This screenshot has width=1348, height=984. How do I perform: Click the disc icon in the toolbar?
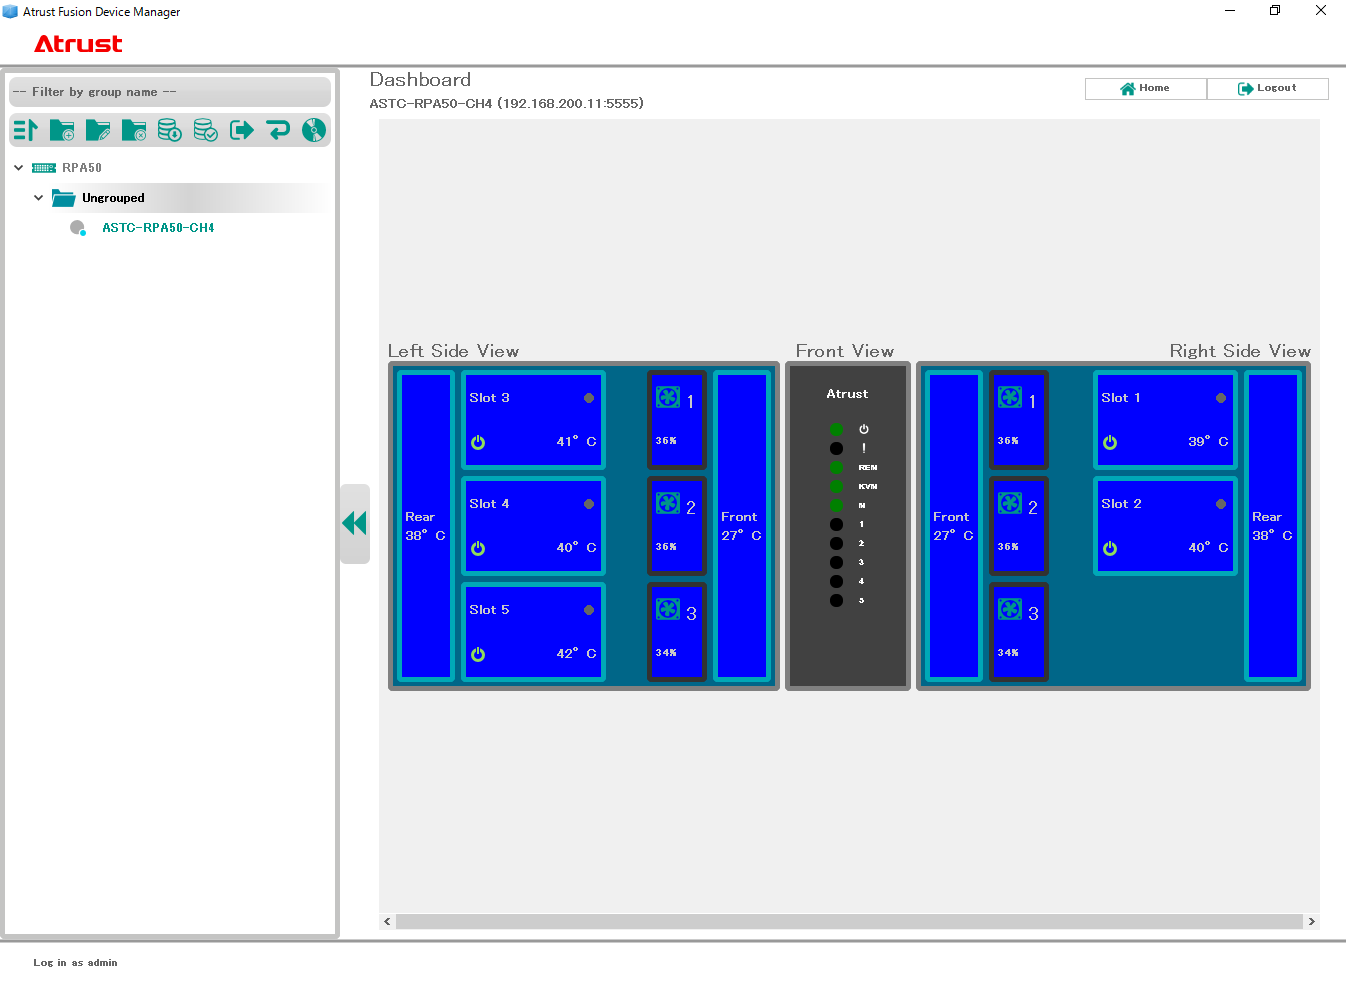click(x=314, y=130)
